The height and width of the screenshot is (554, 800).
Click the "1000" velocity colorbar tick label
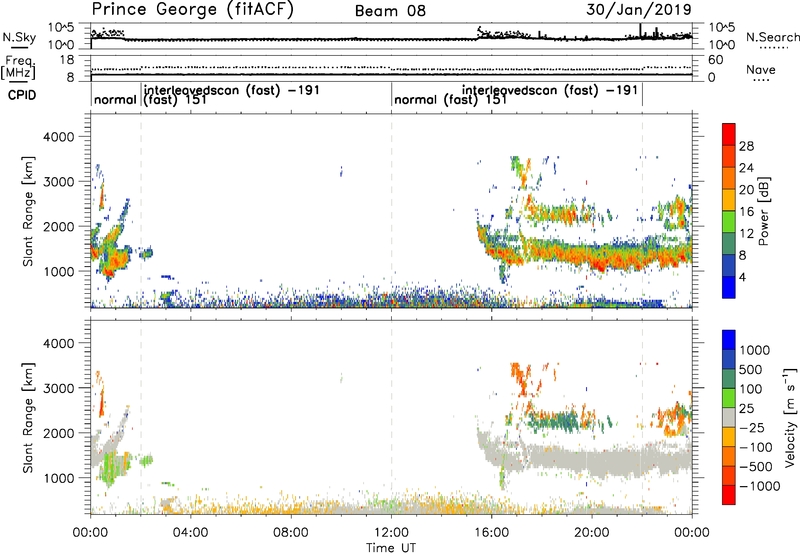(x=755, y=350)
